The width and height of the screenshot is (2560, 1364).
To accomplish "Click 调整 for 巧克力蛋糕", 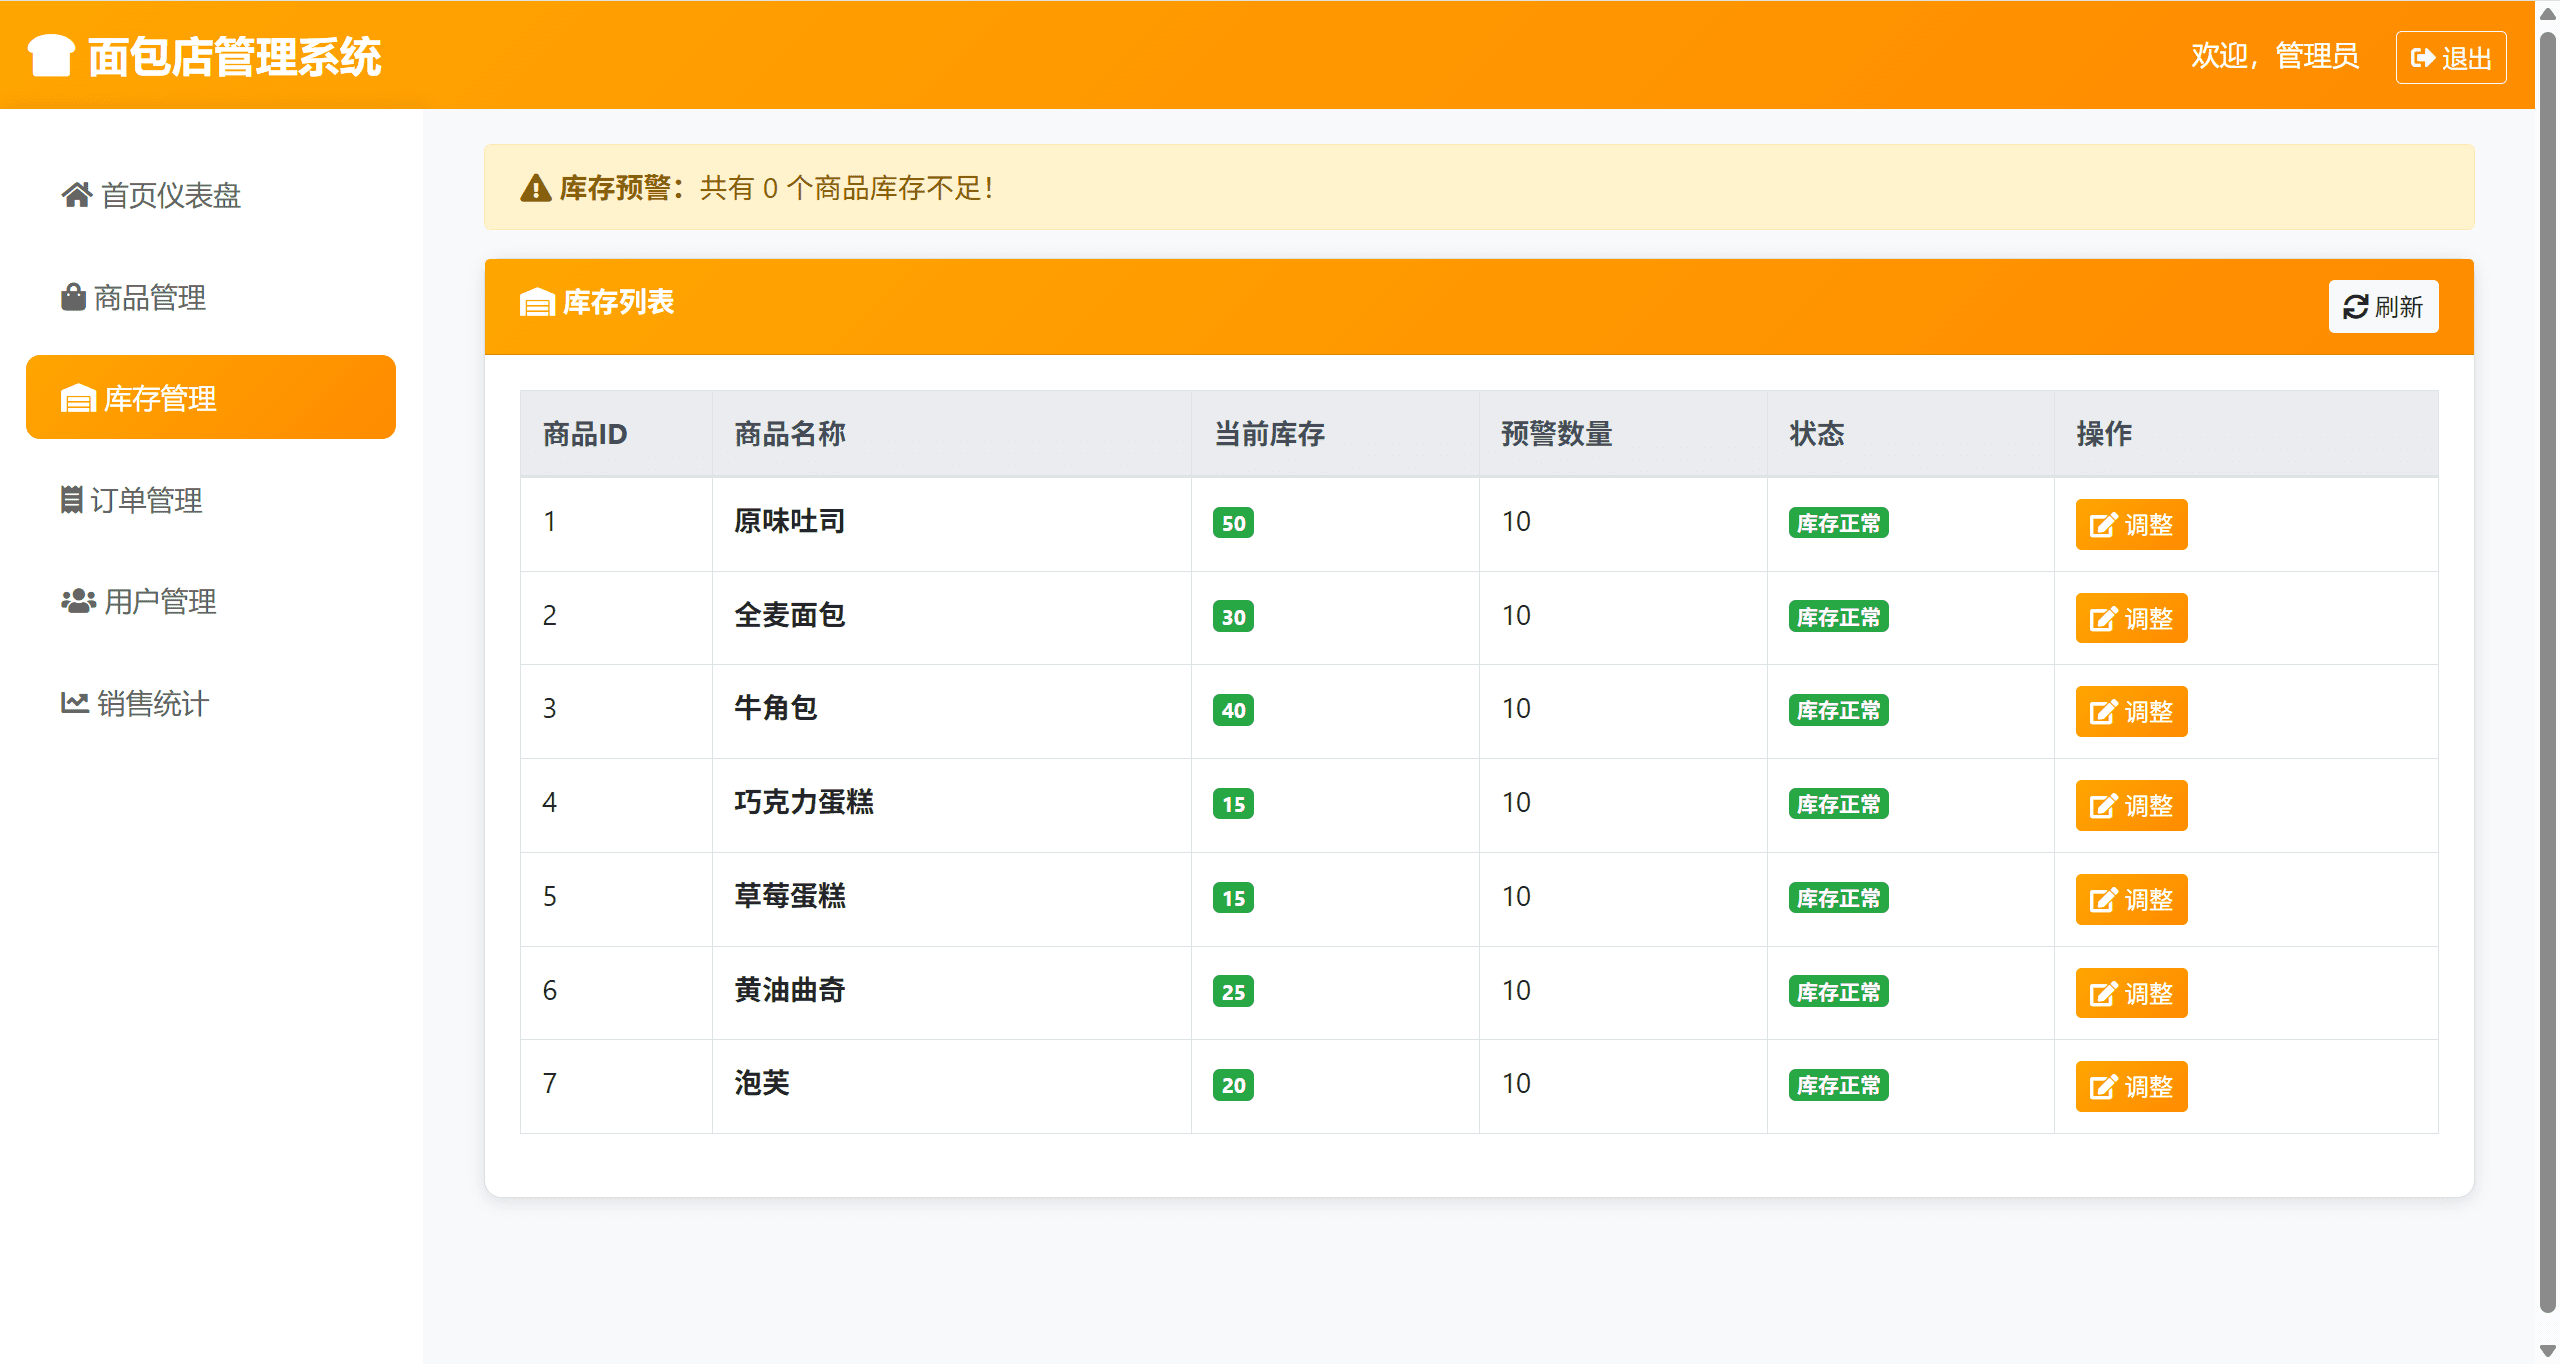I will click(2131, 805).
